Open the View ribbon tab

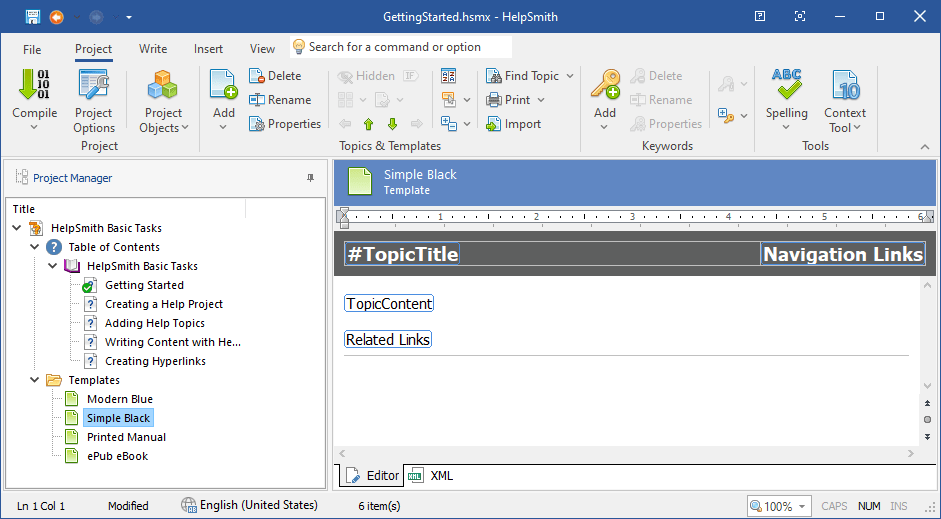pyautogui.click(x=262, y=49)
